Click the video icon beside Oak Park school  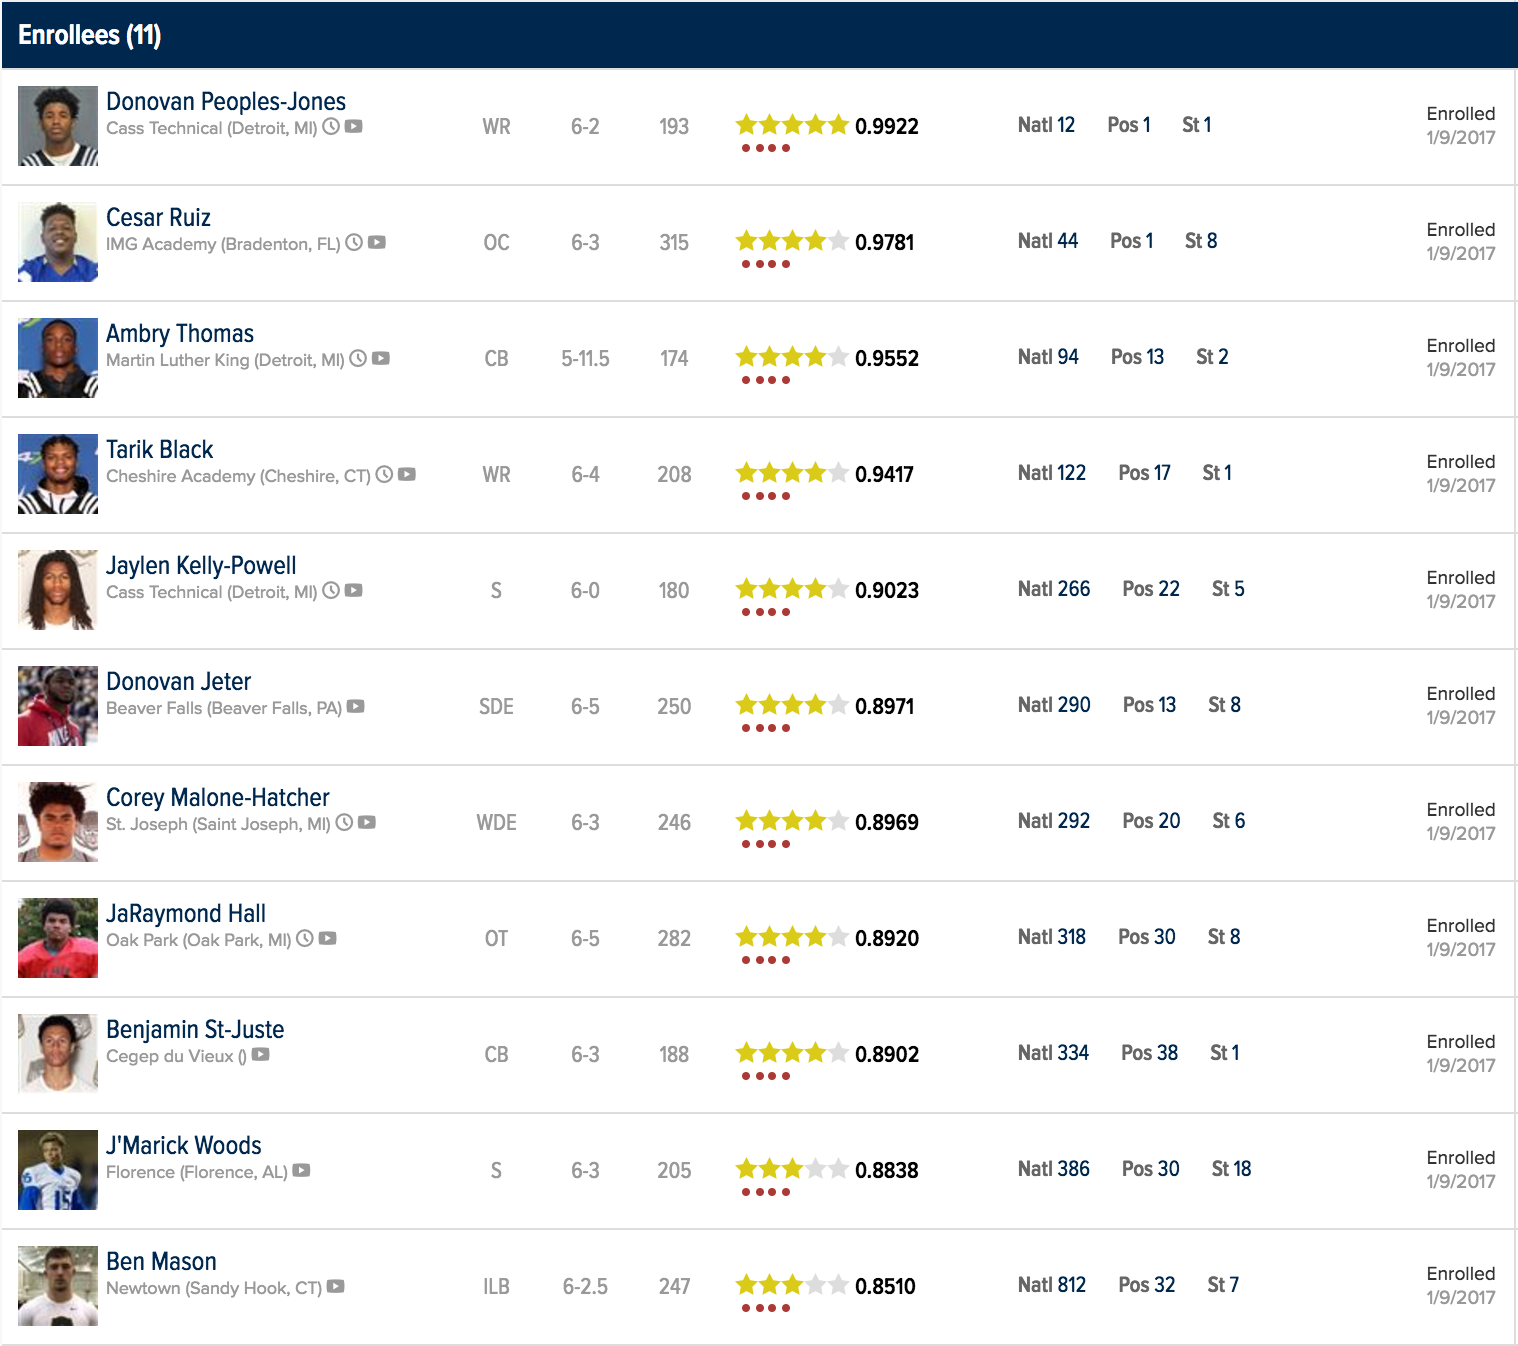[328, 939]
